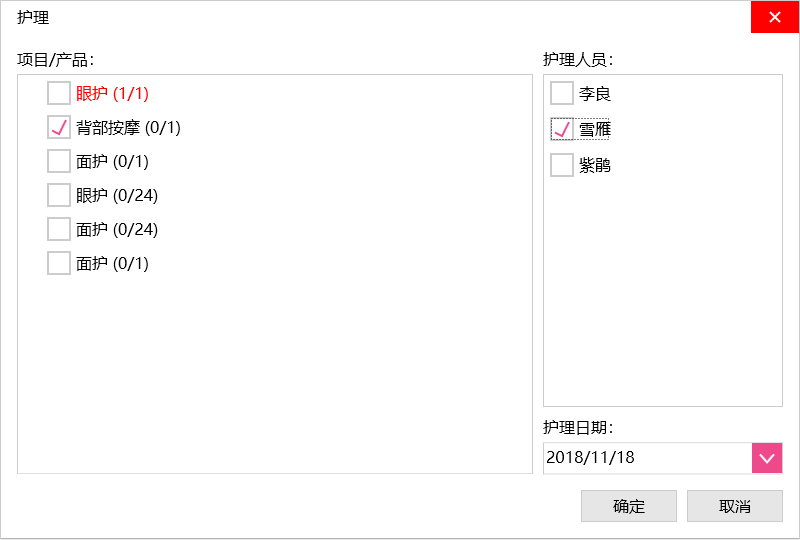
Task: Tick the 眼护 (0/24) checkbox
Action: tap(59, 196)
